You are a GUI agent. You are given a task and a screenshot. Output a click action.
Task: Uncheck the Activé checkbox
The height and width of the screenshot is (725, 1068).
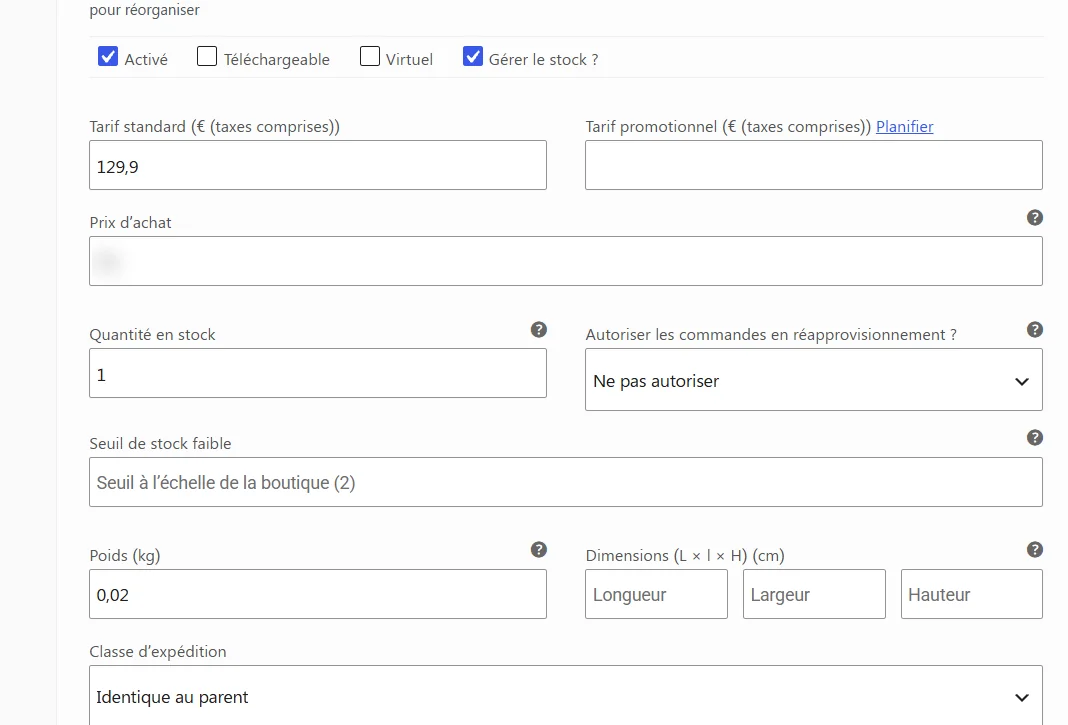tap(108, 57)
